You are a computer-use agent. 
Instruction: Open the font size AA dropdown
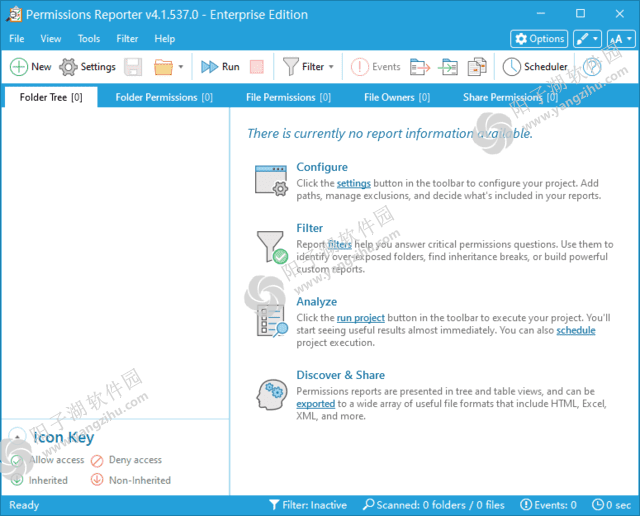point(621,39)
